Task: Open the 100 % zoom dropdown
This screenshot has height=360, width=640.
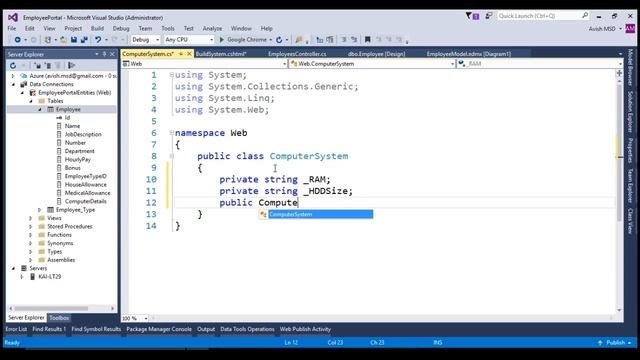Action: [146, 318]
